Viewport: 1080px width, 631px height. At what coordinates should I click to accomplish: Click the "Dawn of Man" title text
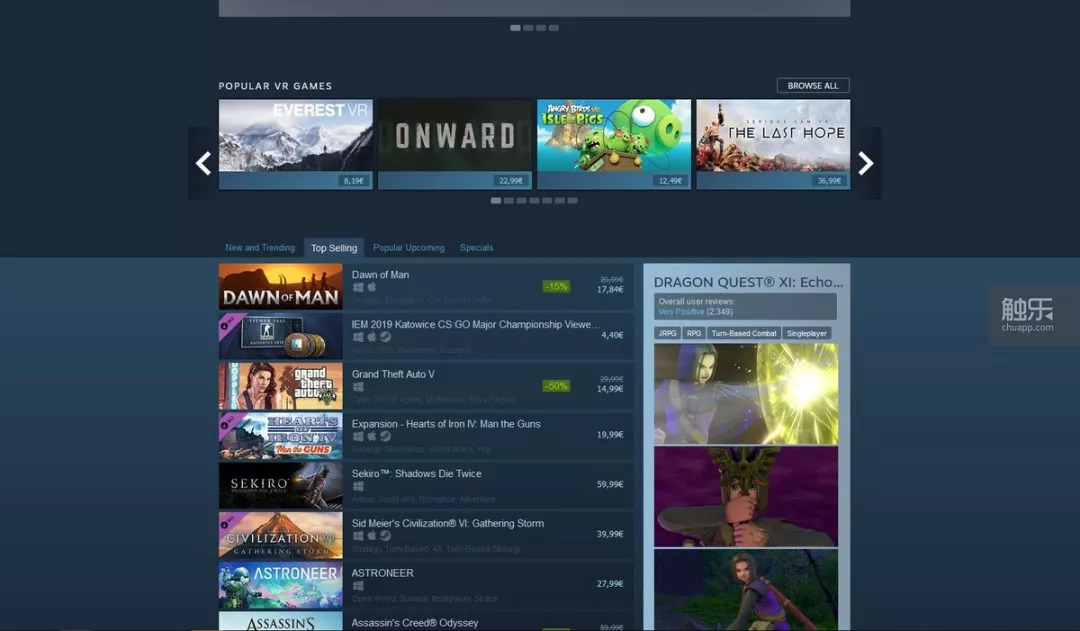(380, 275)
